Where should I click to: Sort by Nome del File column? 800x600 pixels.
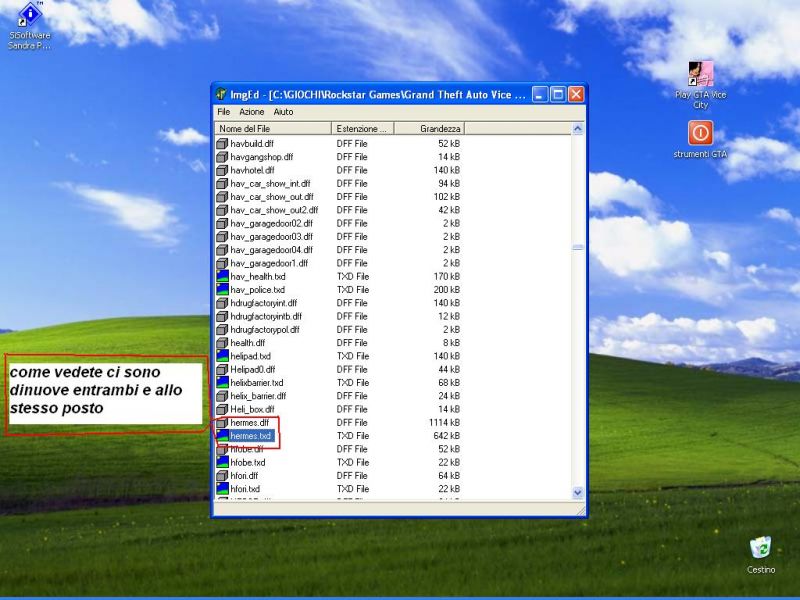coord(273,129)
